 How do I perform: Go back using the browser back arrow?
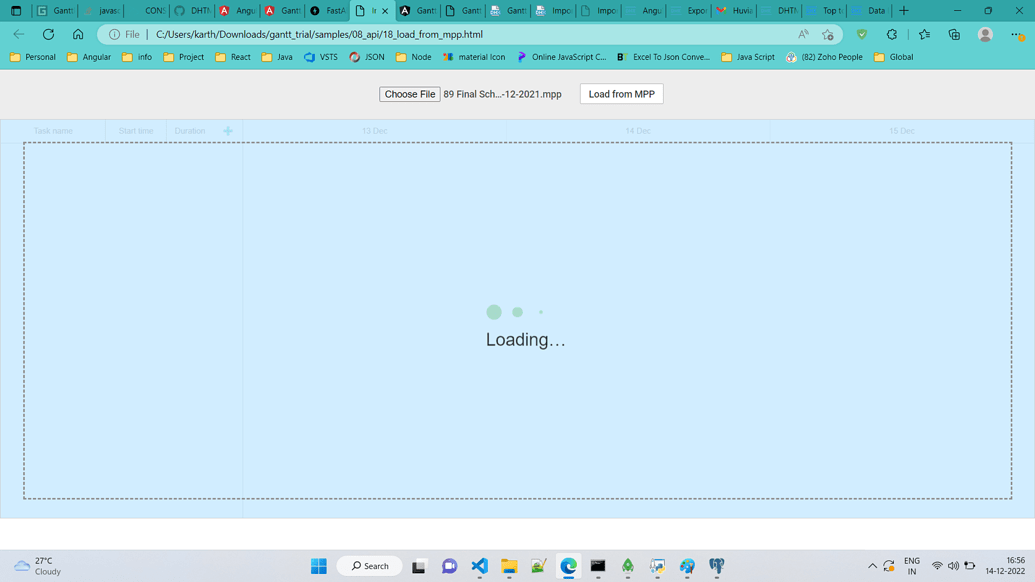tap(17, 33)
